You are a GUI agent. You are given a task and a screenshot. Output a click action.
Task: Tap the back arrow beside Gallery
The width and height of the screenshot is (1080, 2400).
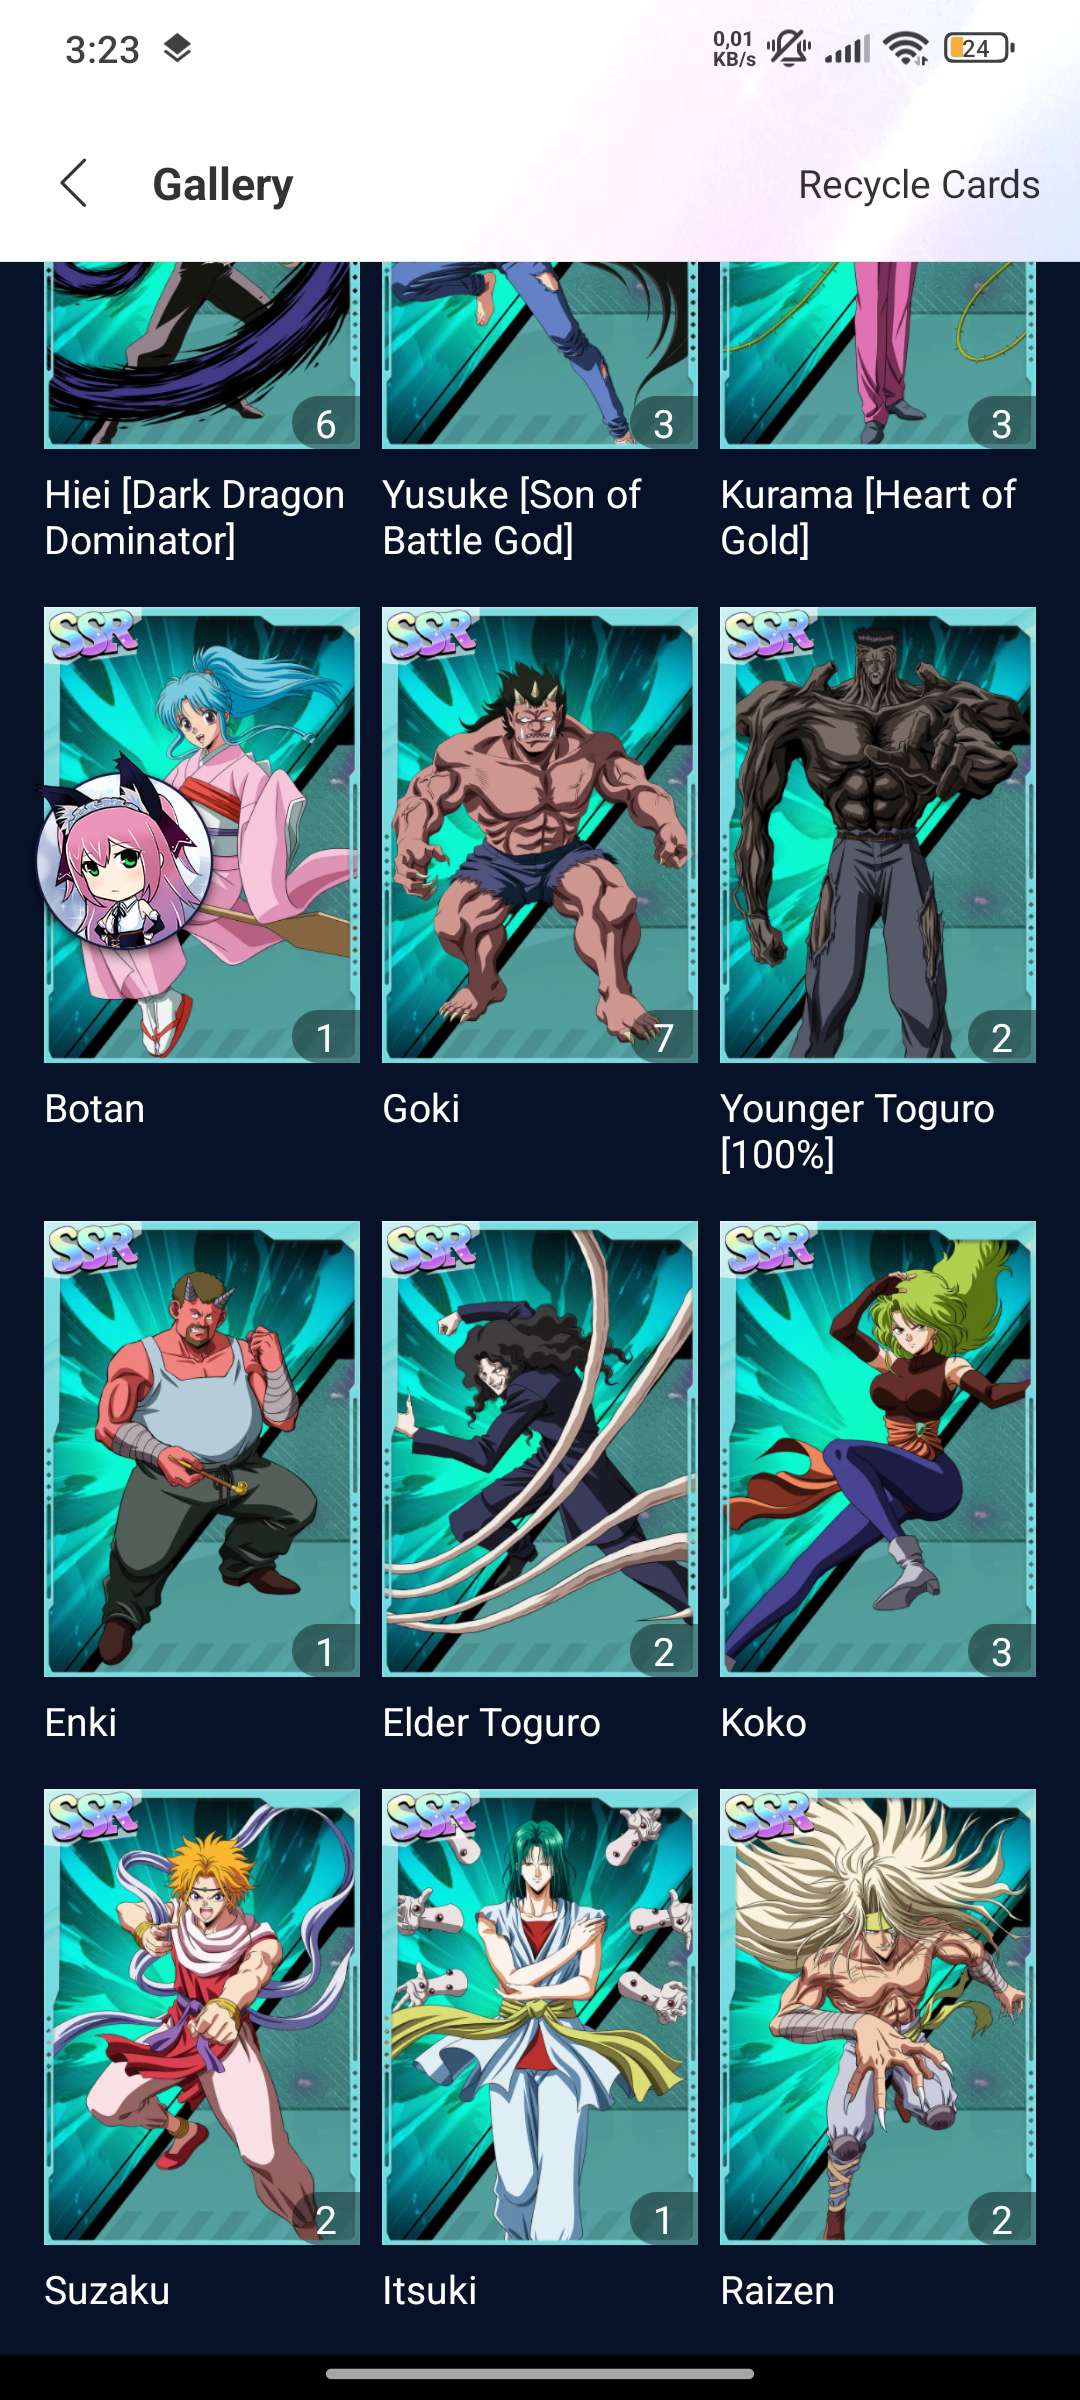click(x=74, y=184)
